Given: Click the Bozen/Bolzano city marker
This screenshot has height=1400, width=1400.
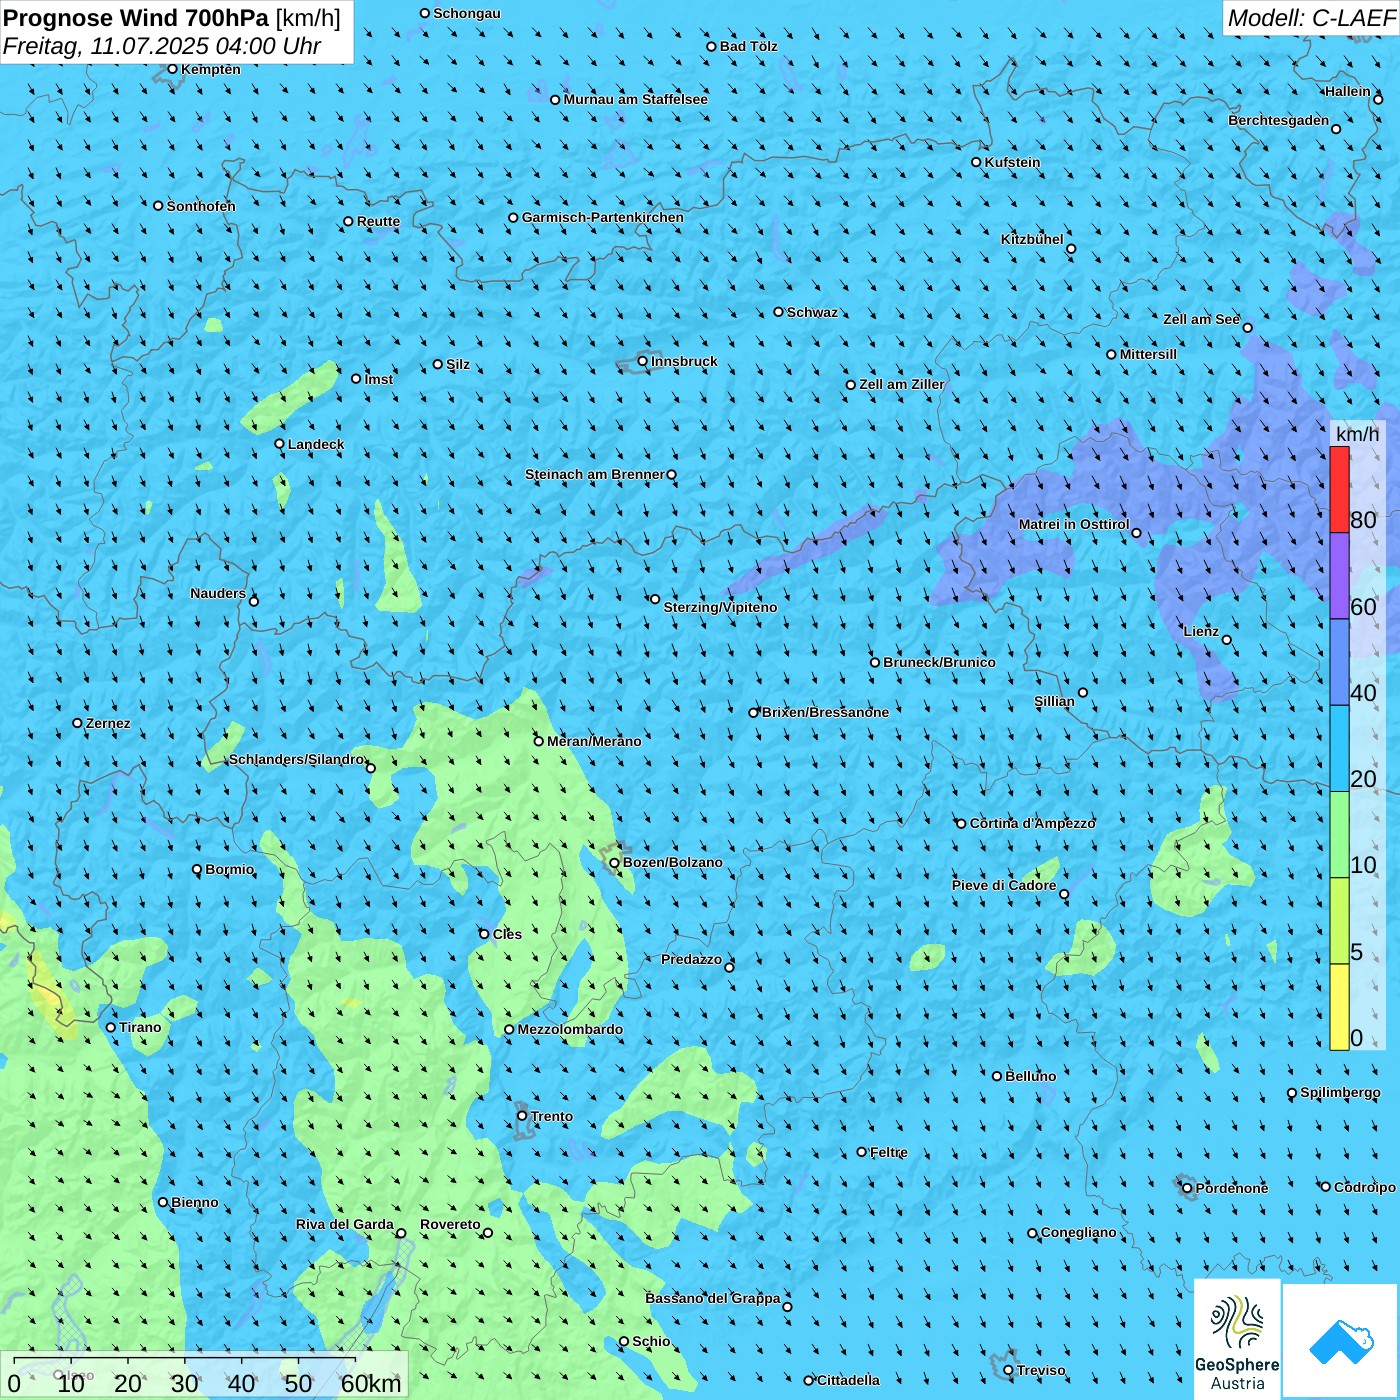Looking at the screenshot, I should (x=615, y=863).
